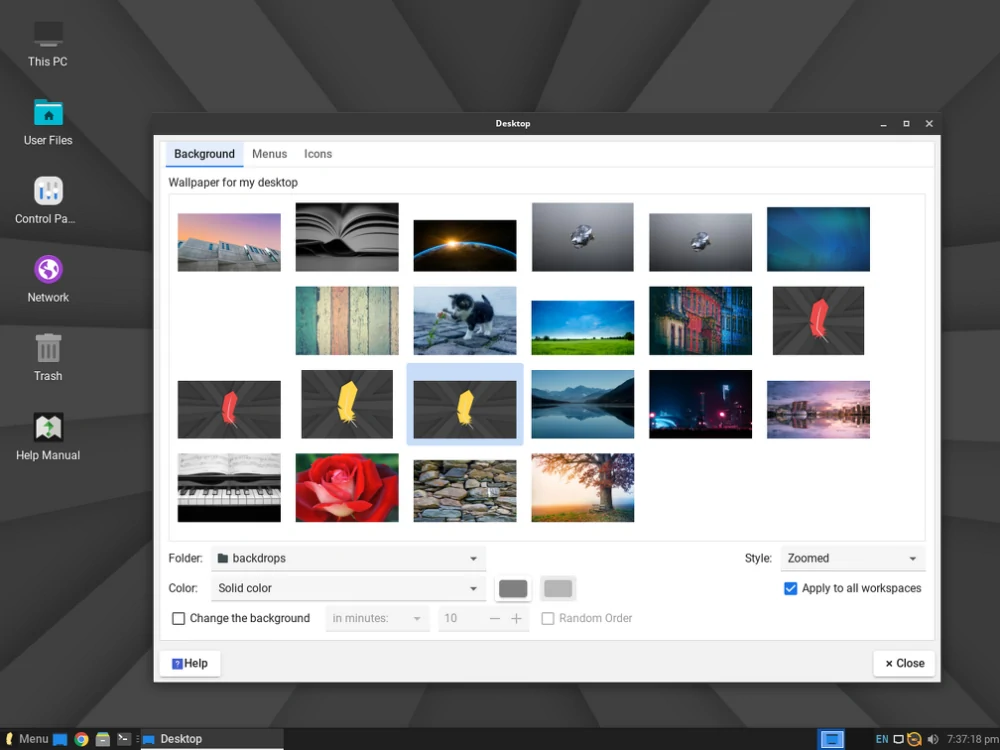Click the first solid color swatch
Screen dimensions: 1000x750
[512, 588]
